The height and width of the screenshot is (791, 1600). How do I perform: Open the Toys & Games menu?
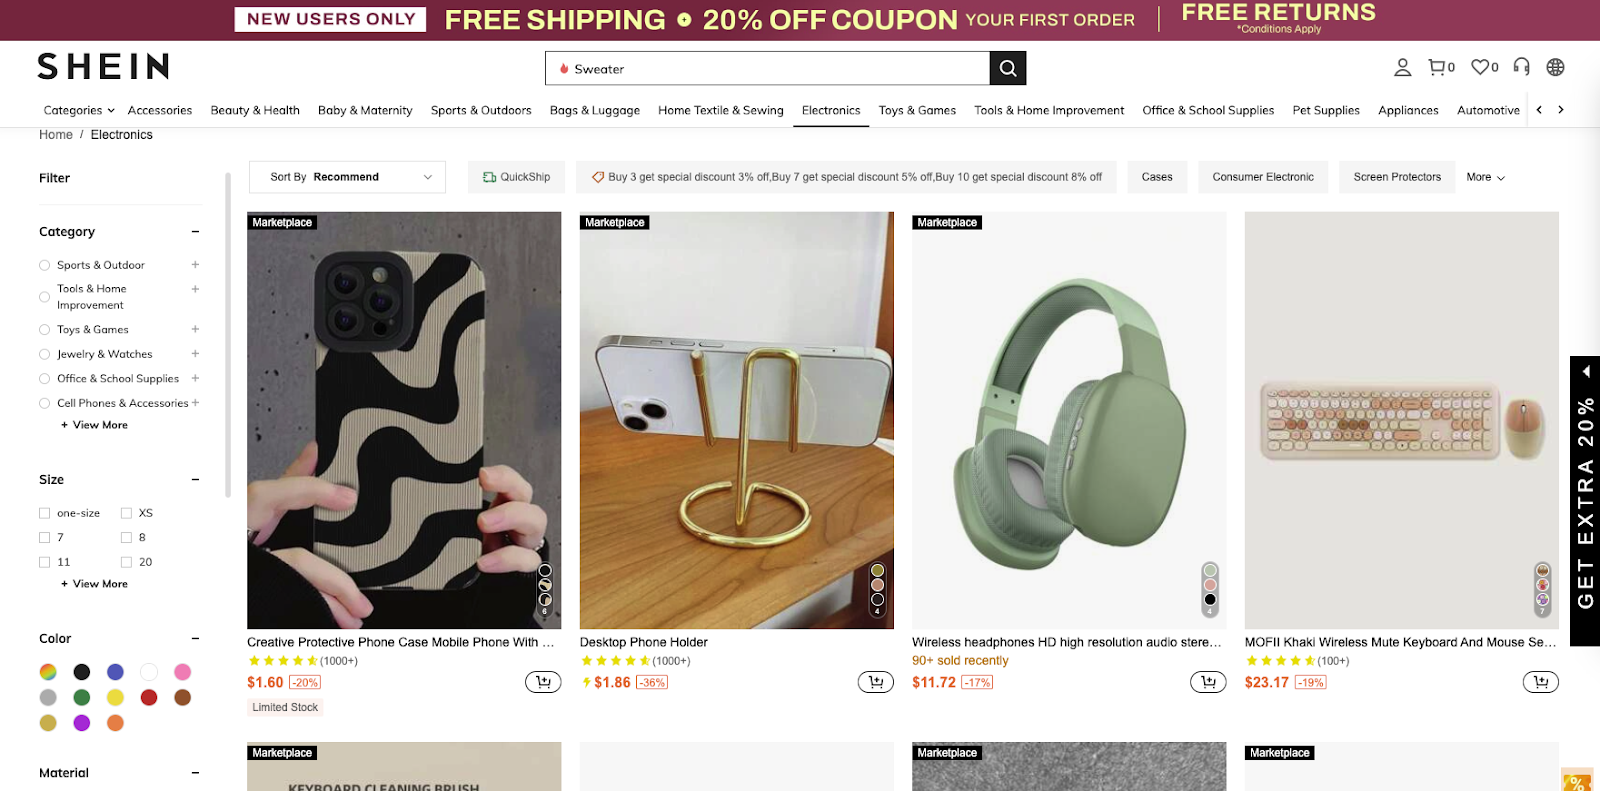coord(916,110)
